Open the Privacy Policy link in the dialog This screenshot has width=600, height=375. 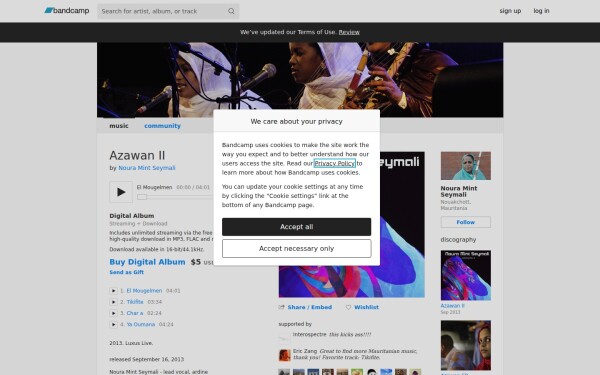pos(335,163)
